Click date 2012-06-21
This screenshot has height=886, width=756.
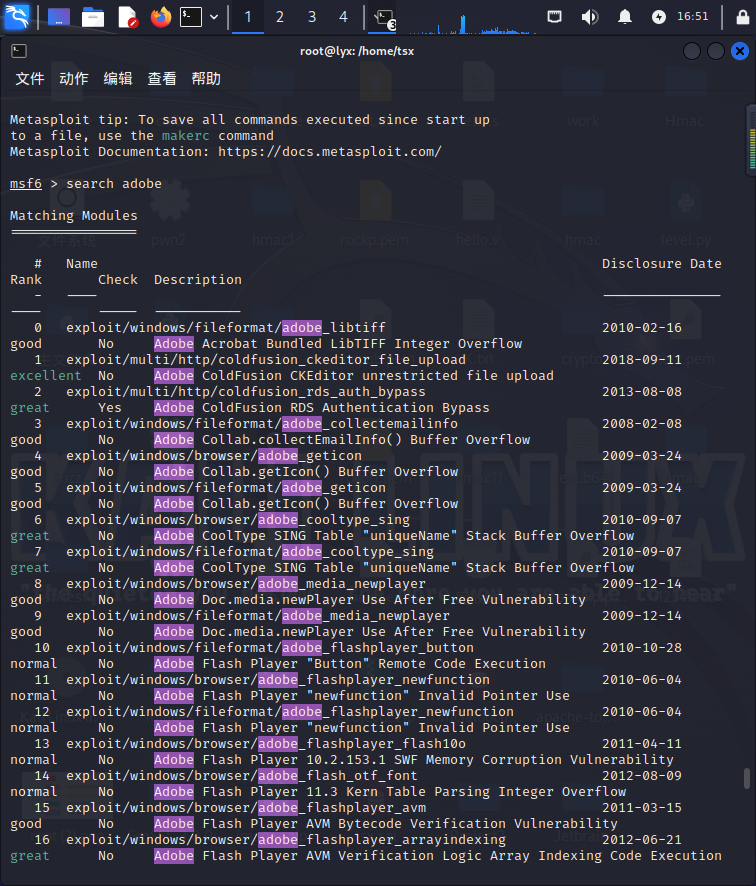coord(642,840)
